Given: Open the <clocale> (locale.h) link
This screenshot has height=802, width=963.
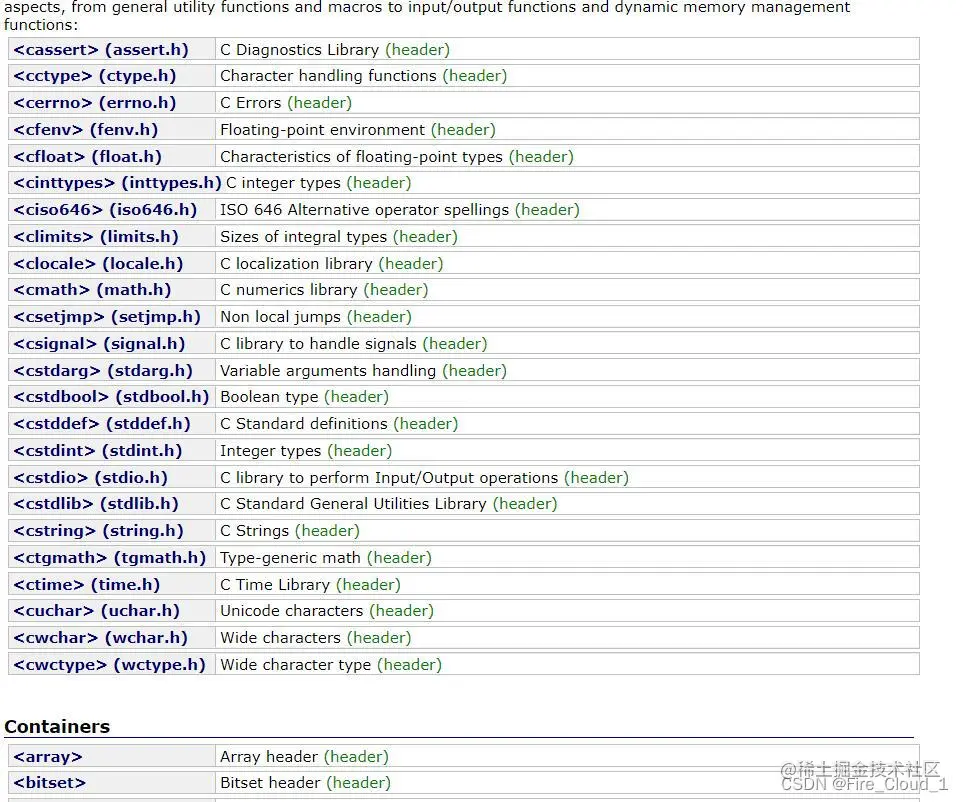Looking at the screenshot, I should 98,263.
